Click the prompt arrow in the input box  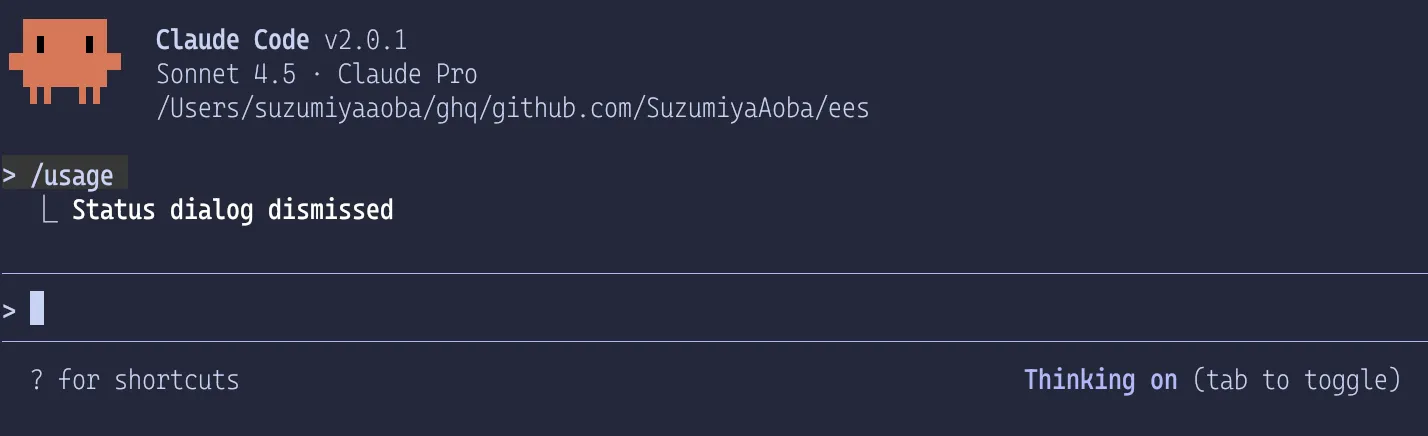point(9,309)
